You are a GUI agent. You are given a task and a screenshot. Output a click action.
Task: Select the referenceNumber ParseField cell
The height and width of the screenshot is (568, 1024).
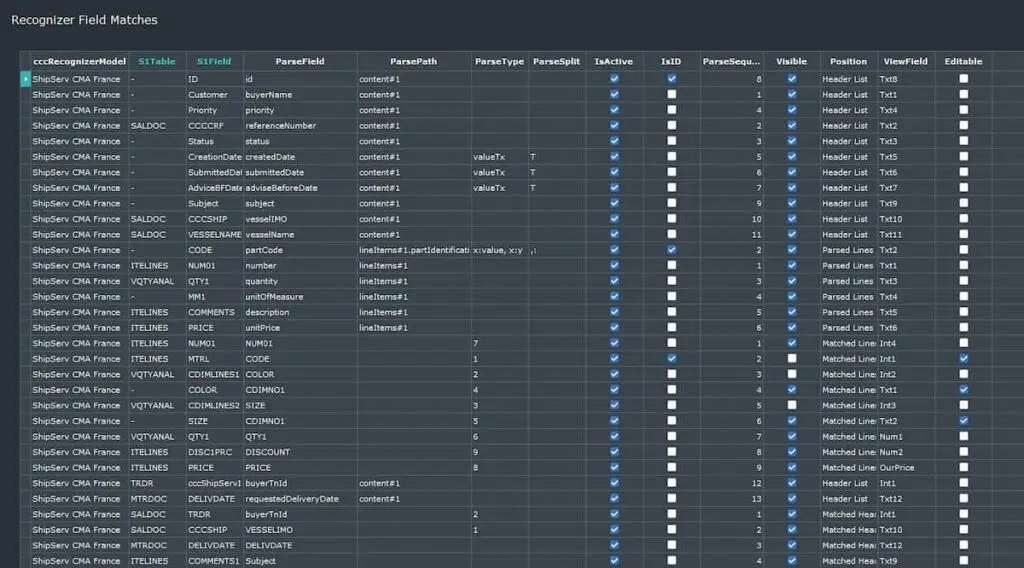[x=300, y=126]
